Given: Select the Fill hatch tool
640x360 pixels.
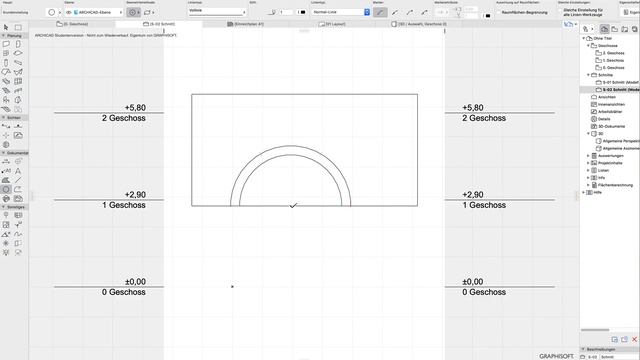Looking at the screenshot, I should pyautogui.click(x=6, y=180).
